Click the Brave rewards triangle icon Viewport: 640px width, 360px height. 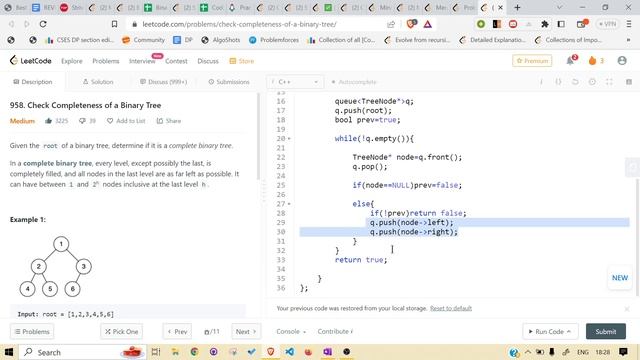(x=427, y=24)
